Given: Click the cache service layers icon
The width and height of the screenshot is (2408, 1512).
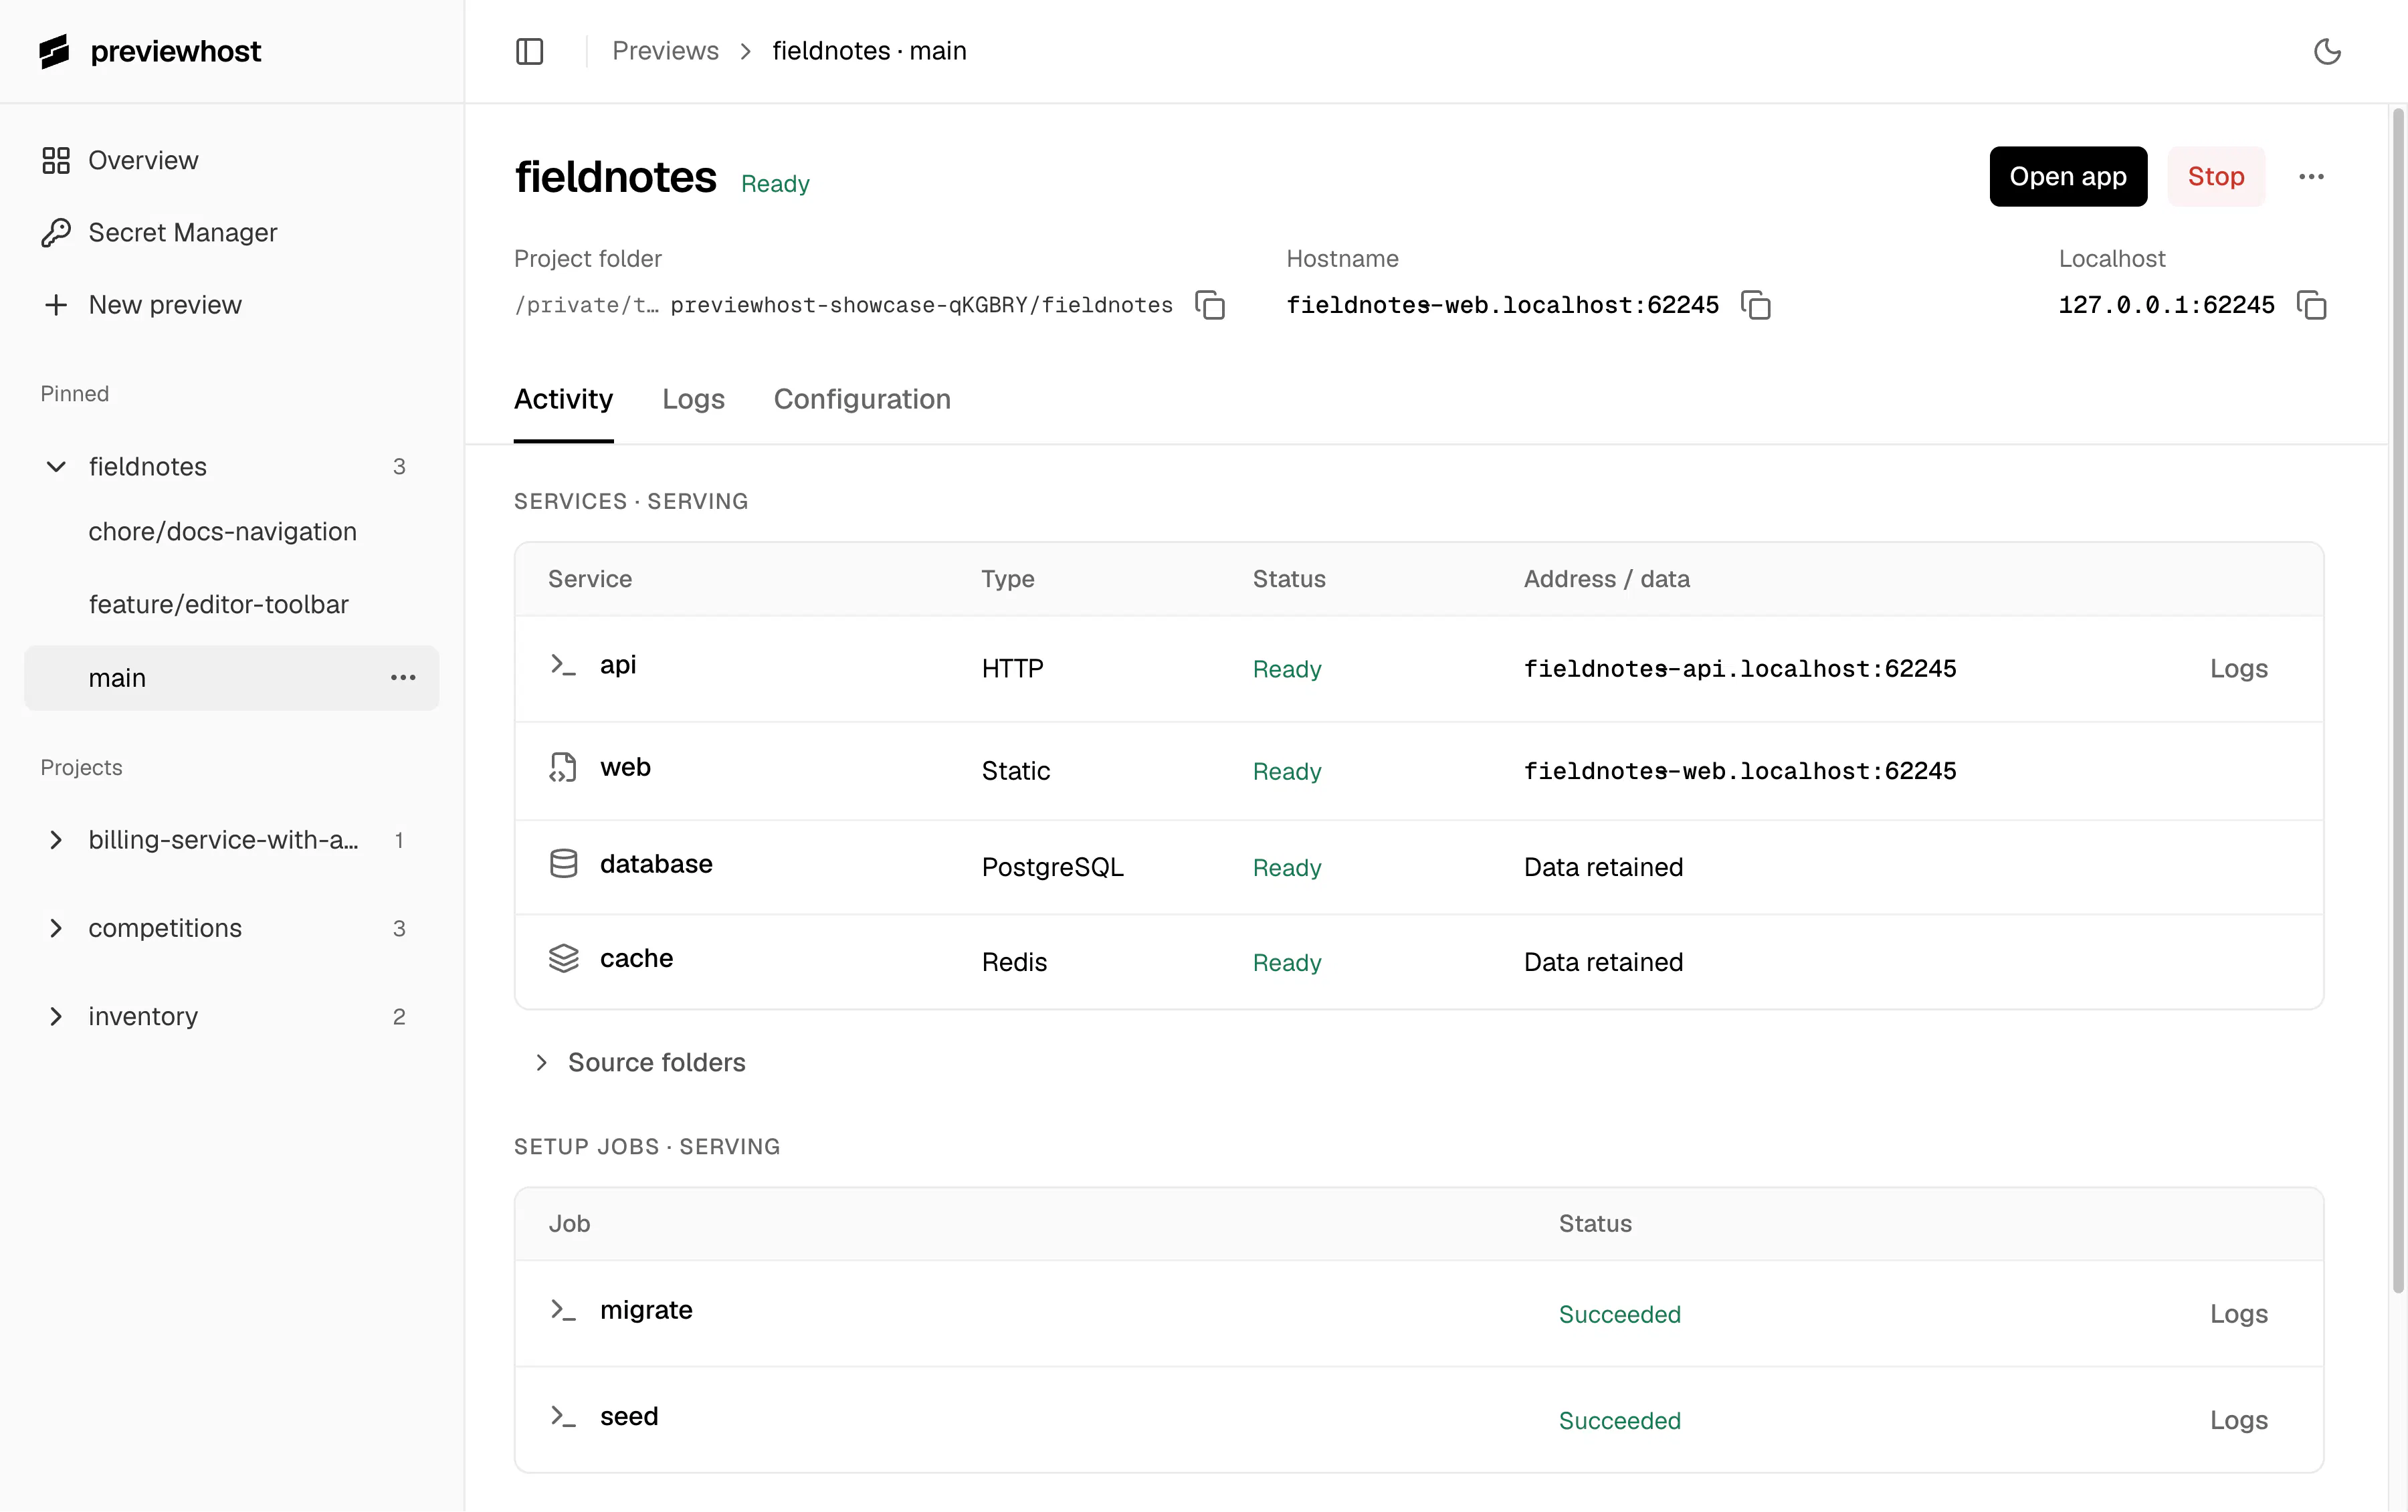Looking at the screenshot, I should [x=563, y=958].
